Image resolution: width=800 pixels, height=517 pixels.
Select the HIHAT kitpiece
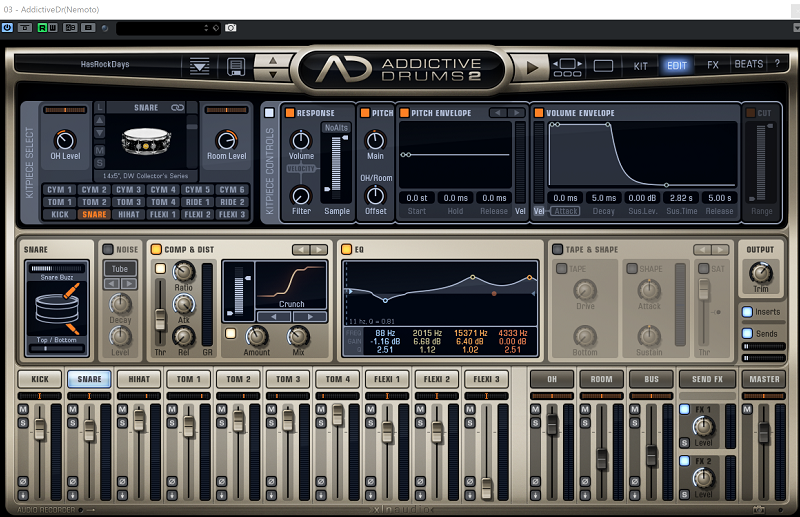[x=129, y=214]
